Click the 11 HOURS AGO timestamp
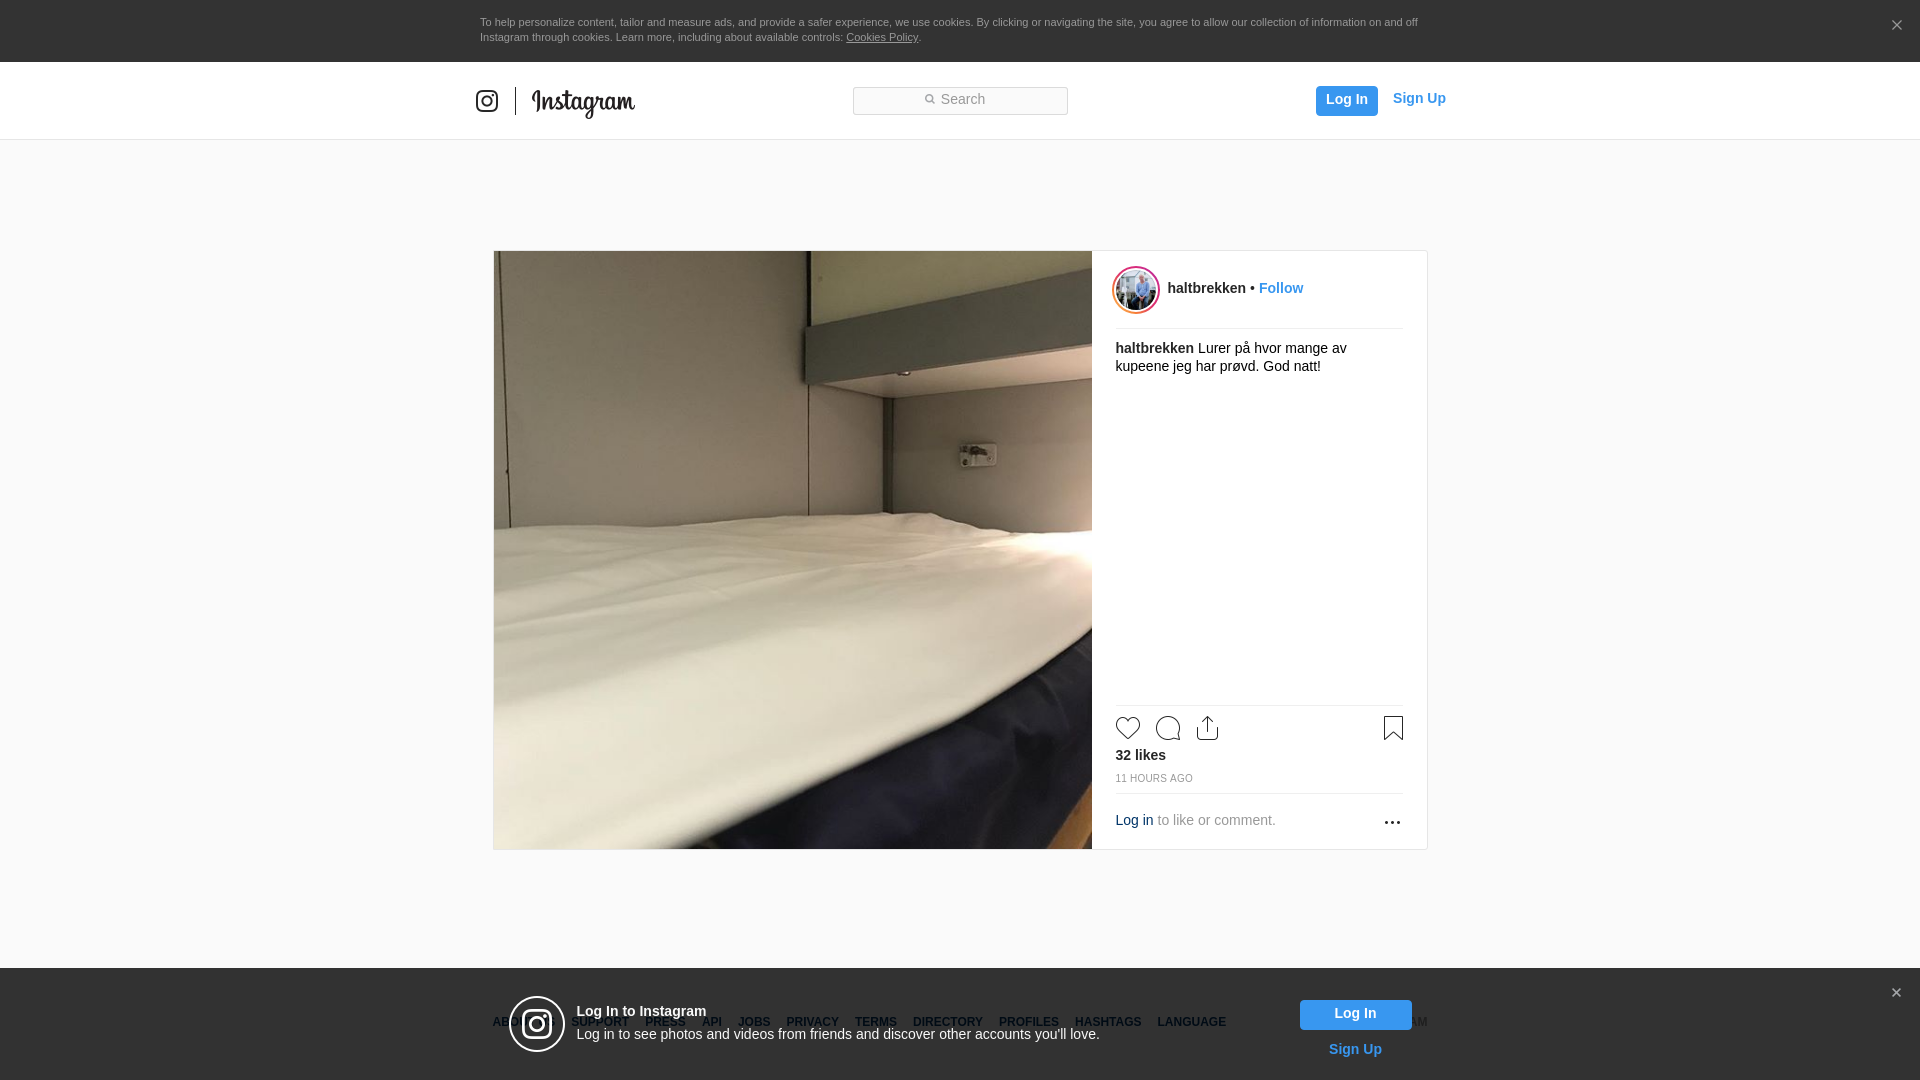The width and height of the screenshot is (1920, 1080). pyautogui.click(x=1154, y=778)
